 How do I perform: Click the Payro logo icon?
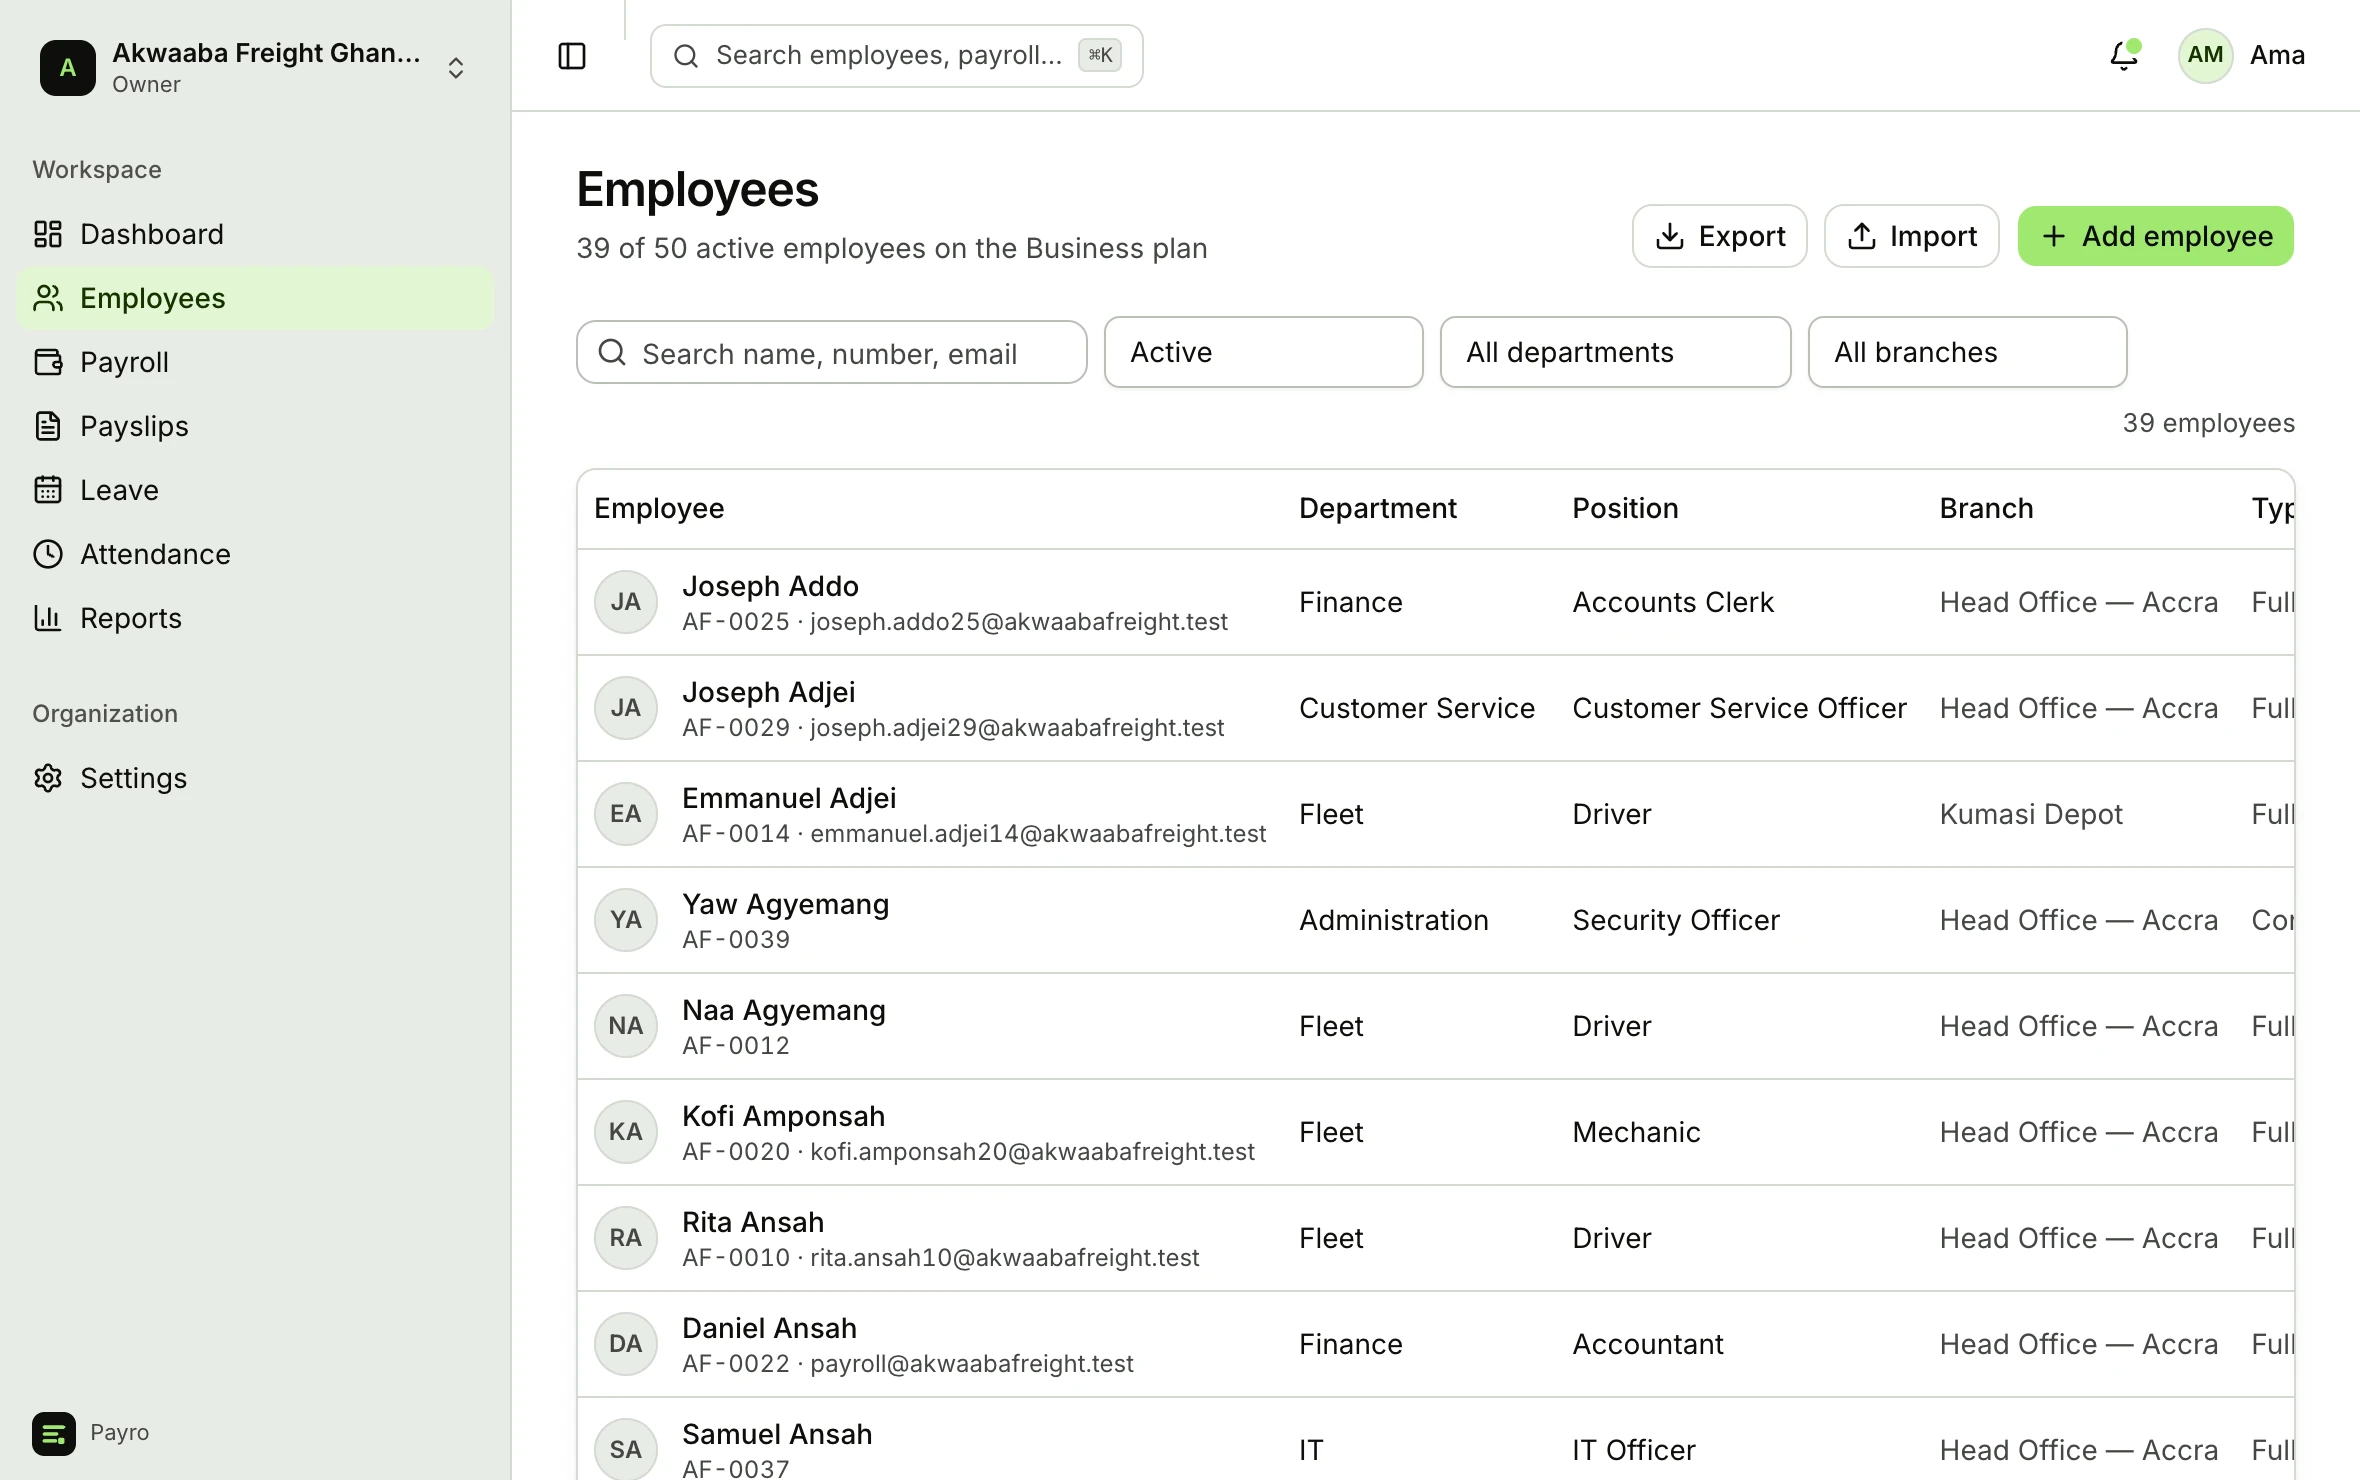(x=54, y=1433)
